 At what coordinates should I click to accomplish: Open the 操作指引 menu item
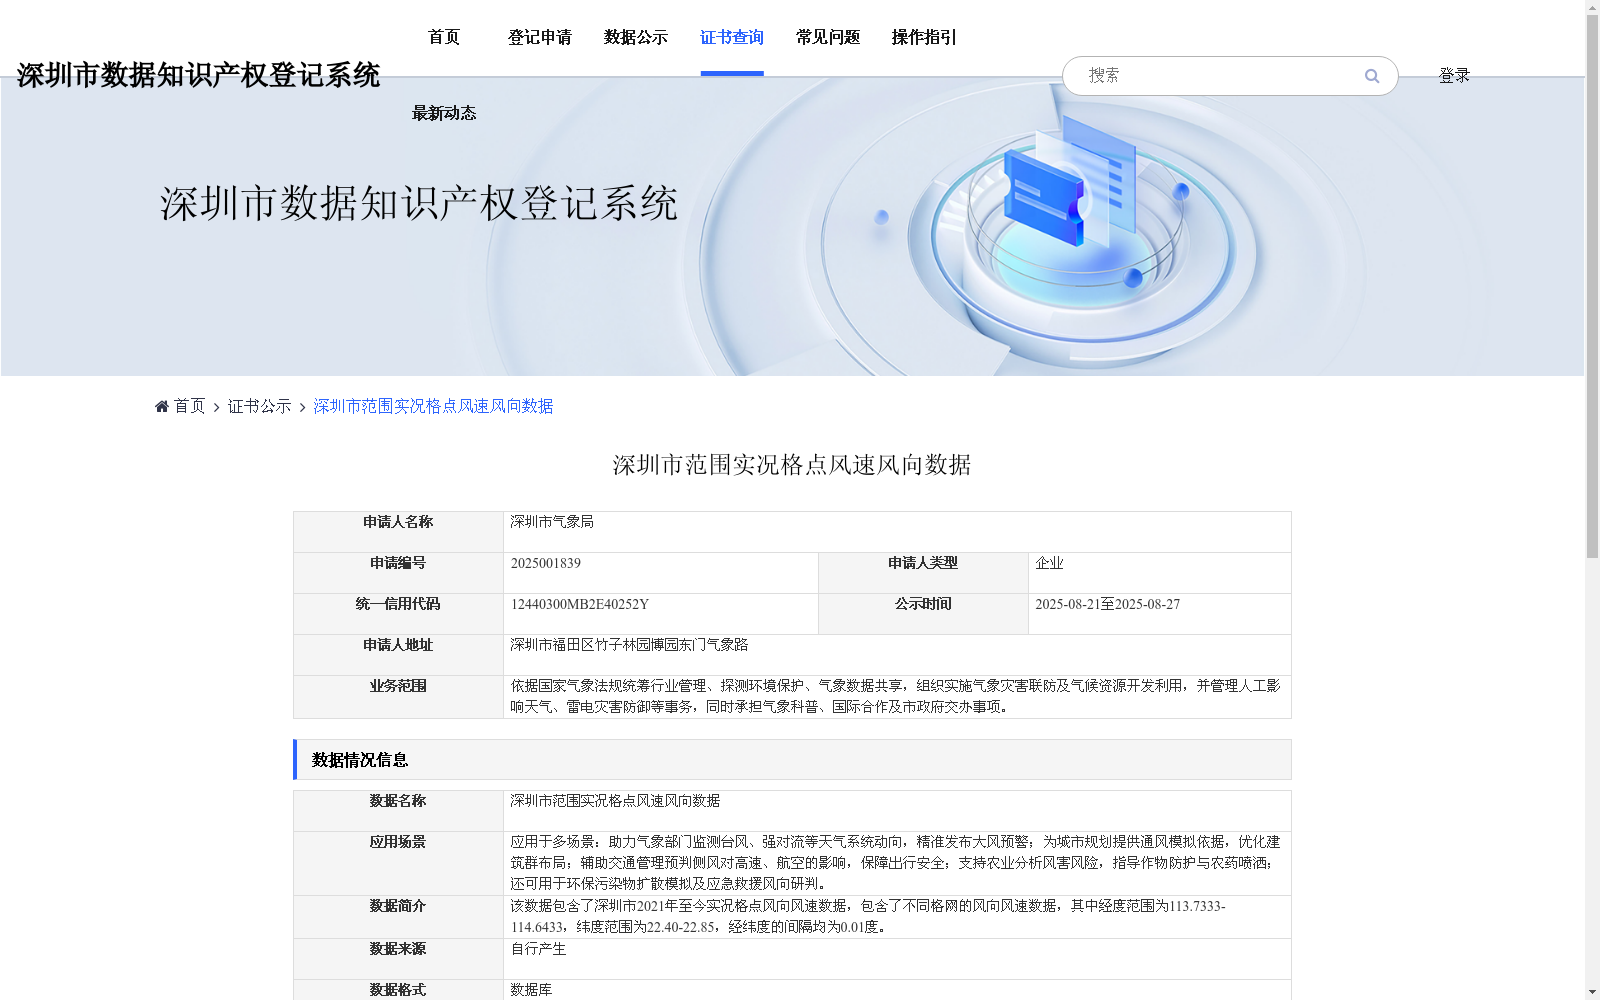click(923, 37)
